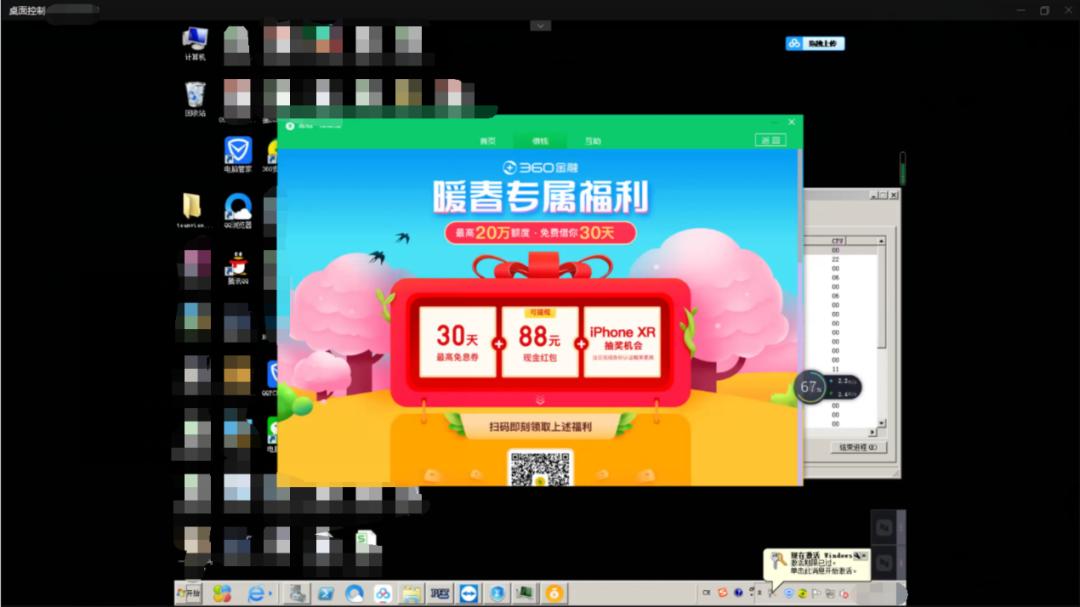Click the green flag icon in the system tray
This screenshot has width=1080, height=607.
[816, 593]
